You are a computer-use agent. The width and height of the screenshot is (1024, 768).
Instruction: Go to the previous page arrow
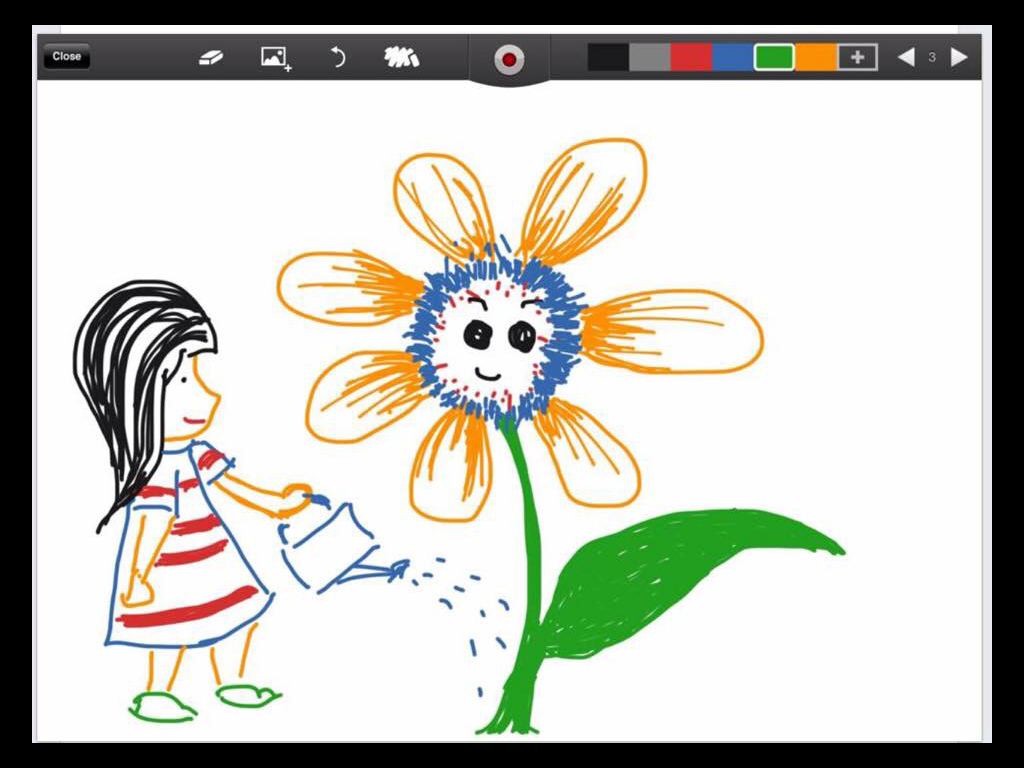click(x=906, y=57)
